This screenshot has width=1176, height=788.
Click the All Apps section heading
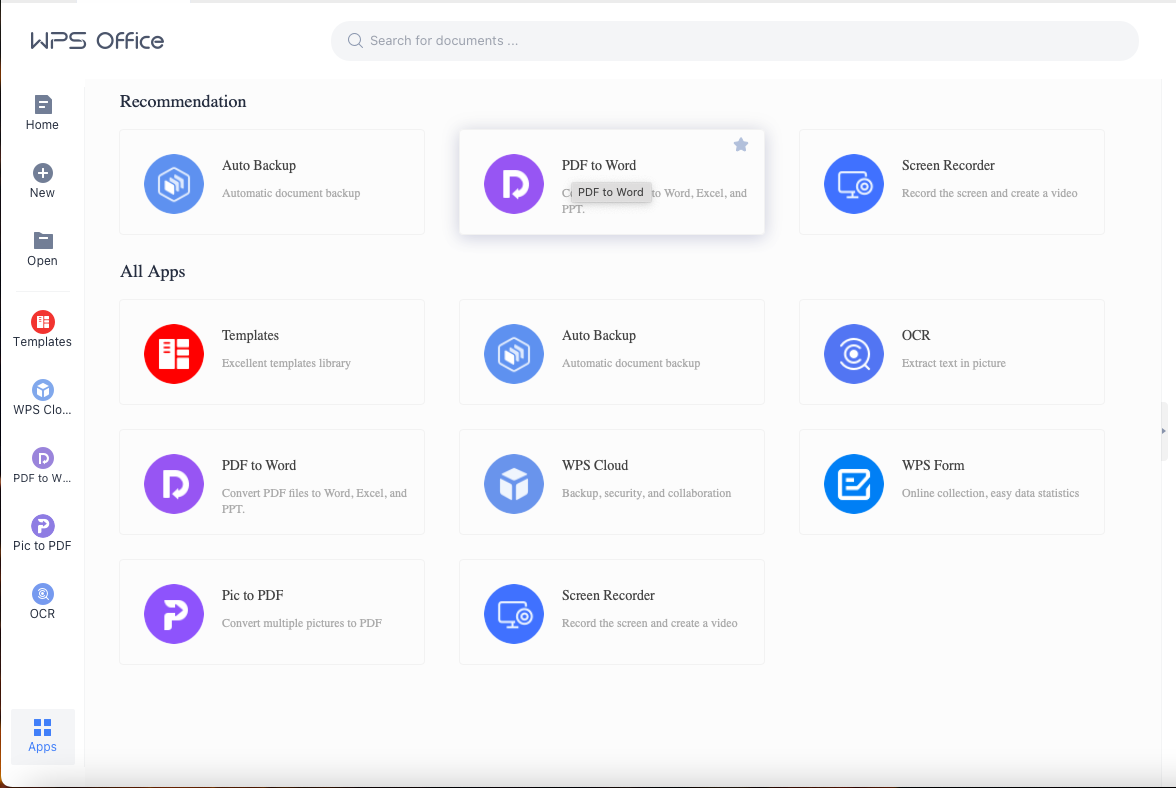tap(152, 271)
